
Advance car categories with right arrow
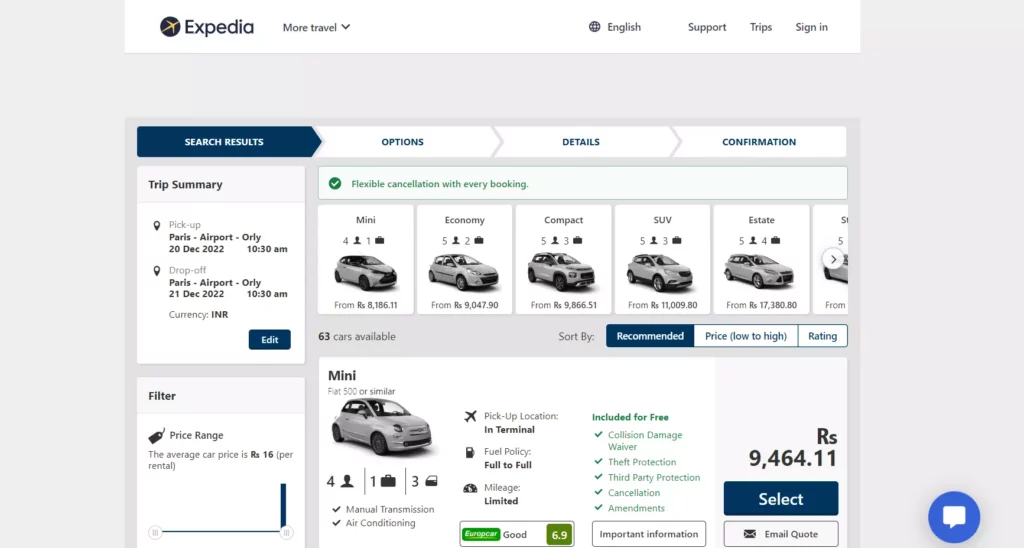coord(833,259)
